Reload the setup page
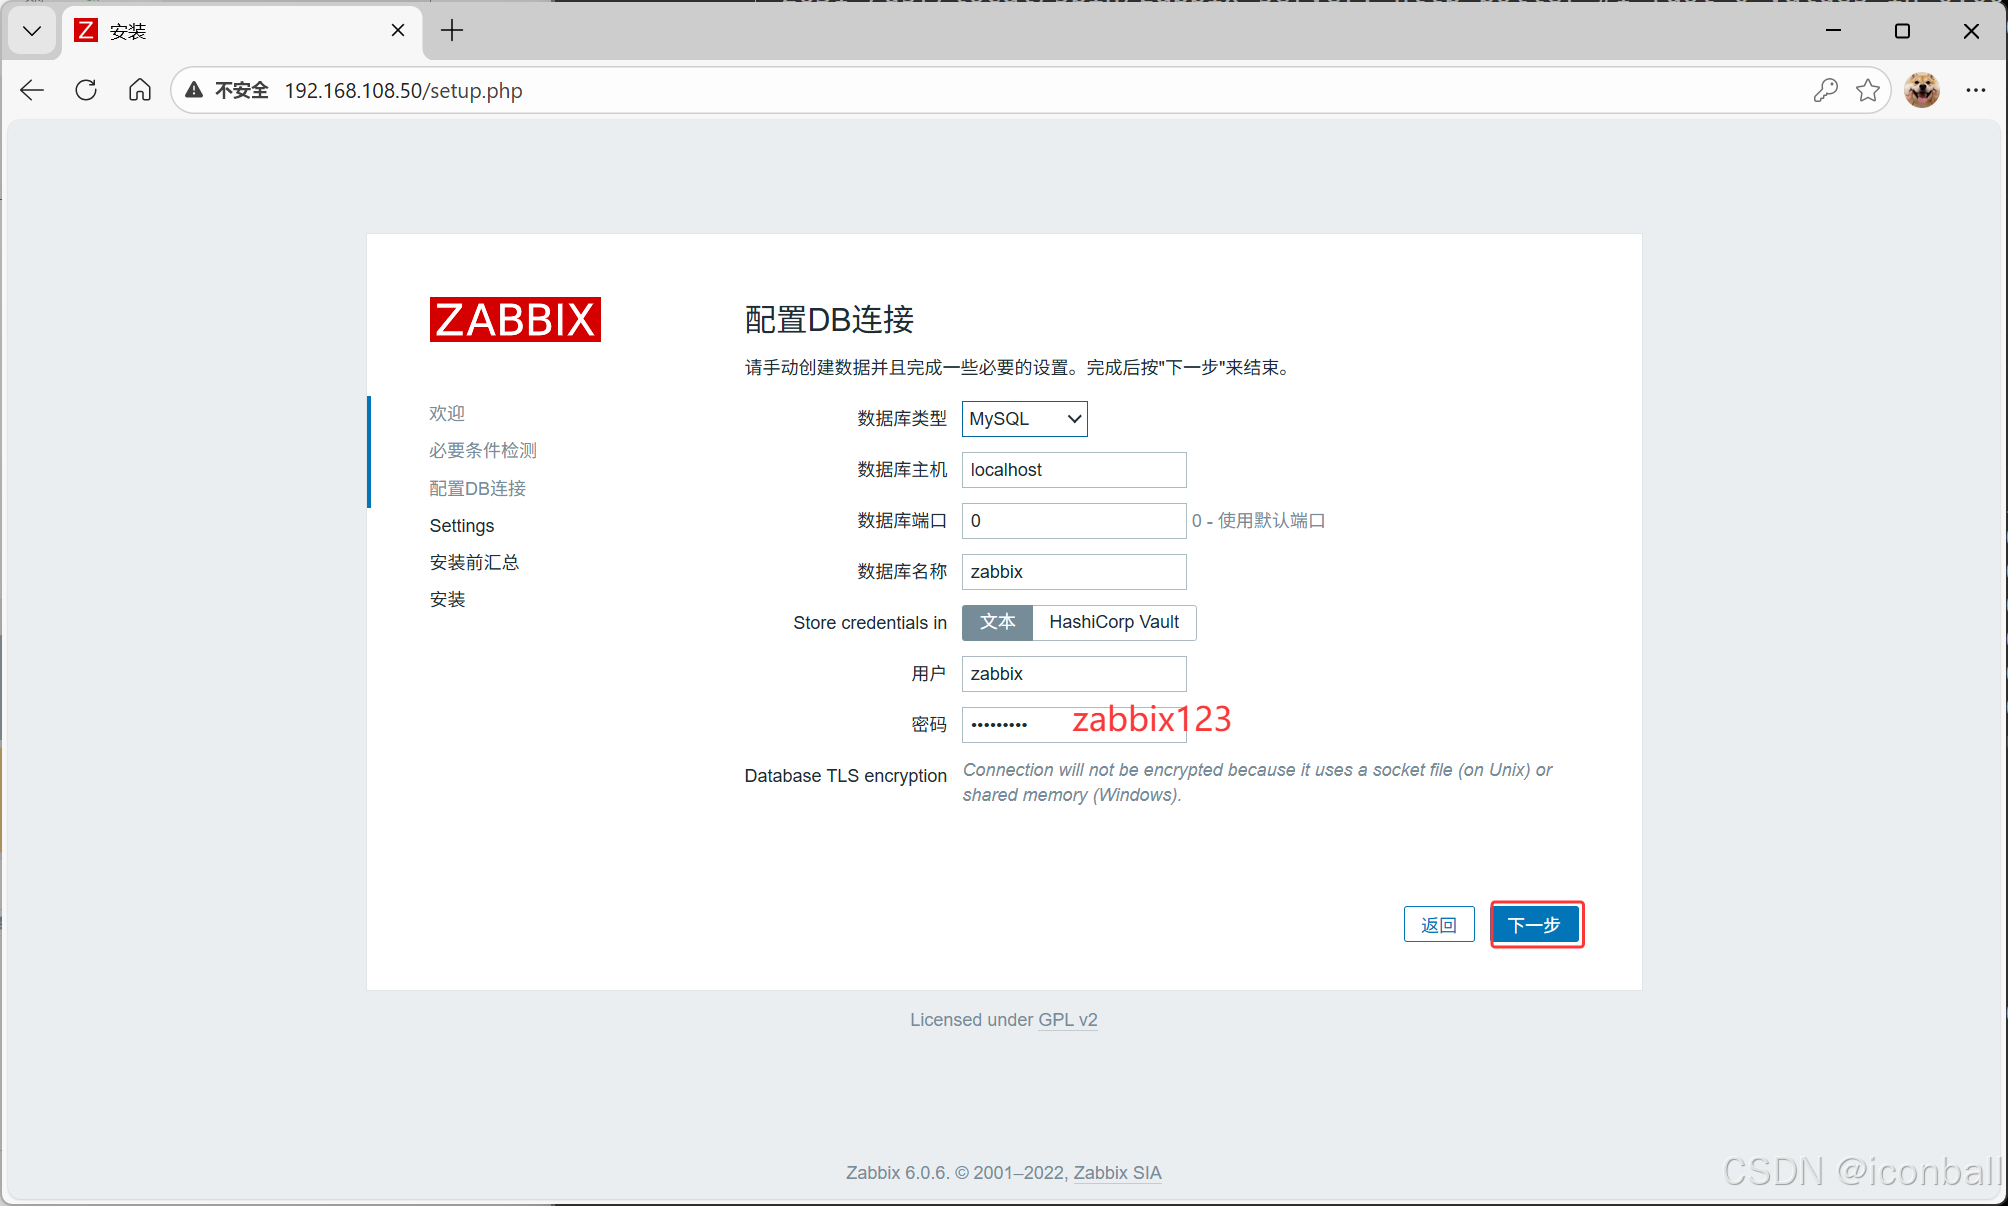Image resolution: width=2008 pixels, height=1206 pixels. tap(85, 90)
